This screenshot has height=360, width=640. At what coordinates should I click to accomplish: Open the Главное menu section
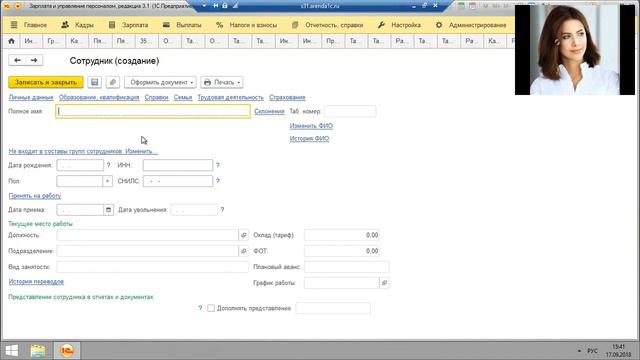(29, 25)
